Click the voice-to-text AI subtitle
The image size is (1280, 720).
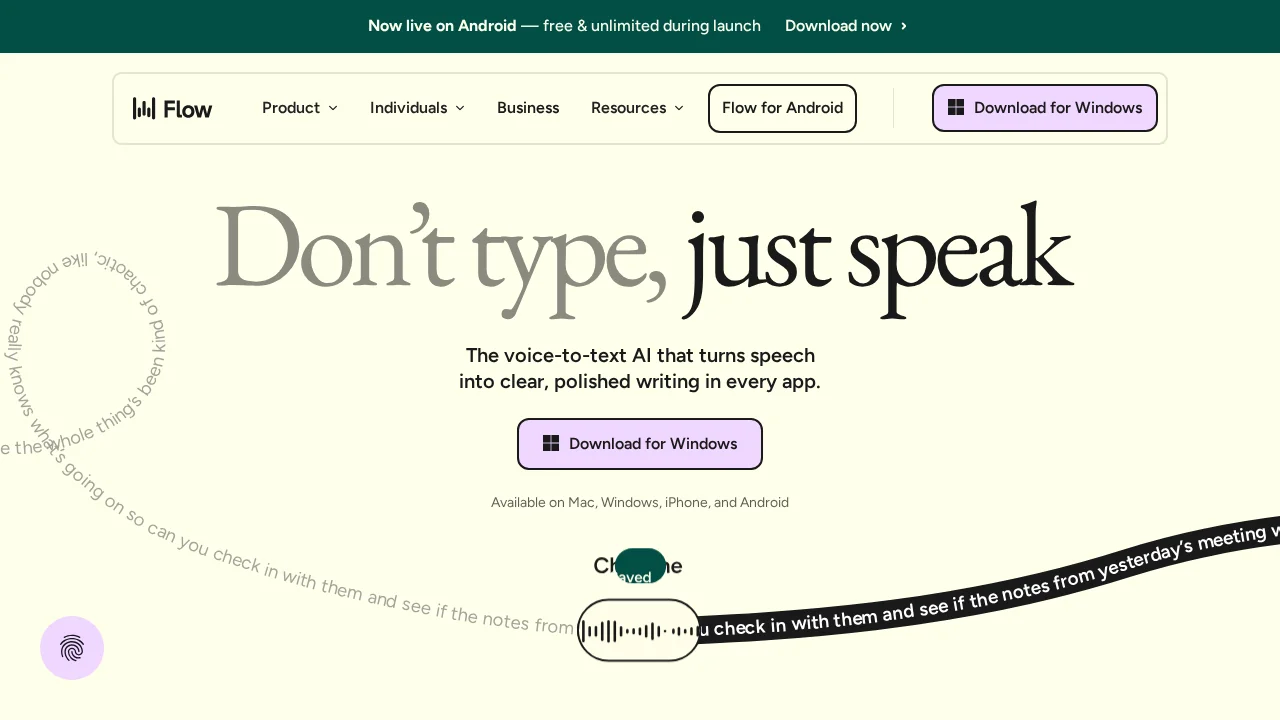640,368
